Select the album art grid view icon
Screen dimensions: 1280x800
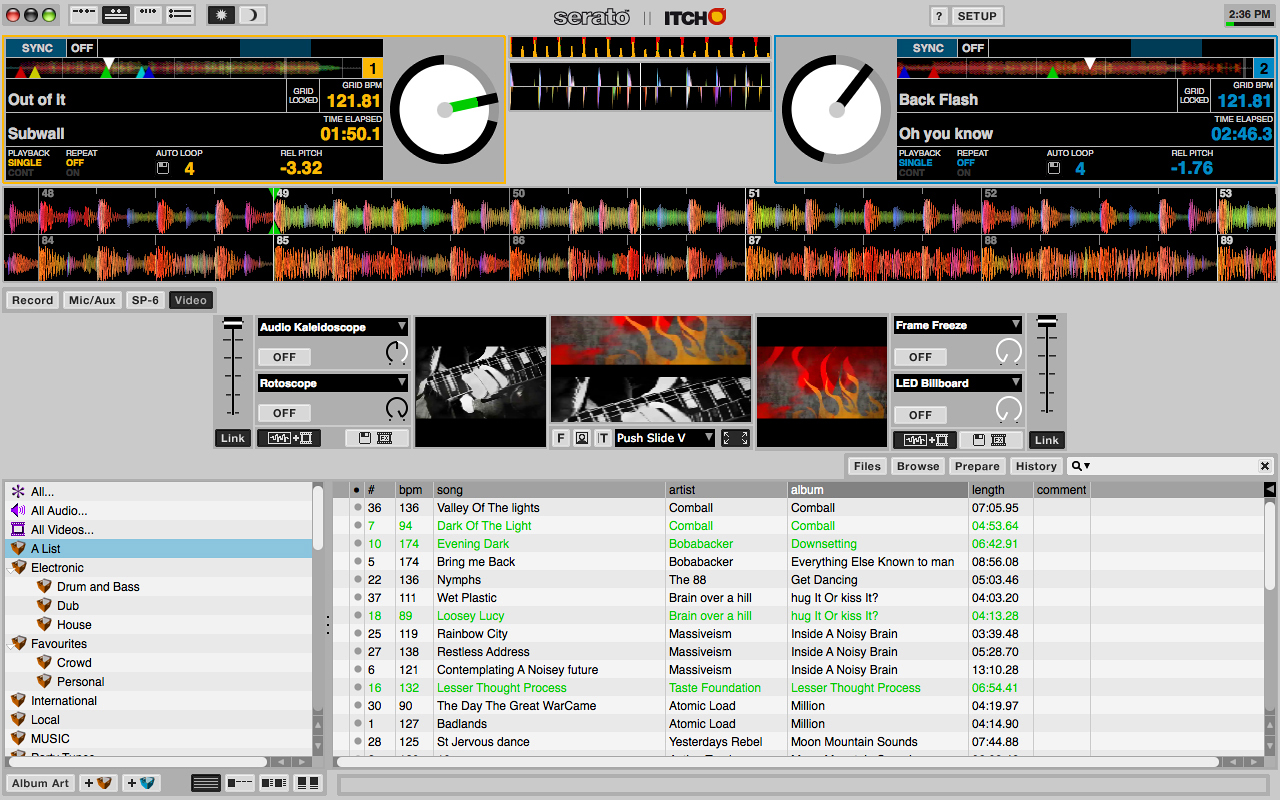coord(308,783)
